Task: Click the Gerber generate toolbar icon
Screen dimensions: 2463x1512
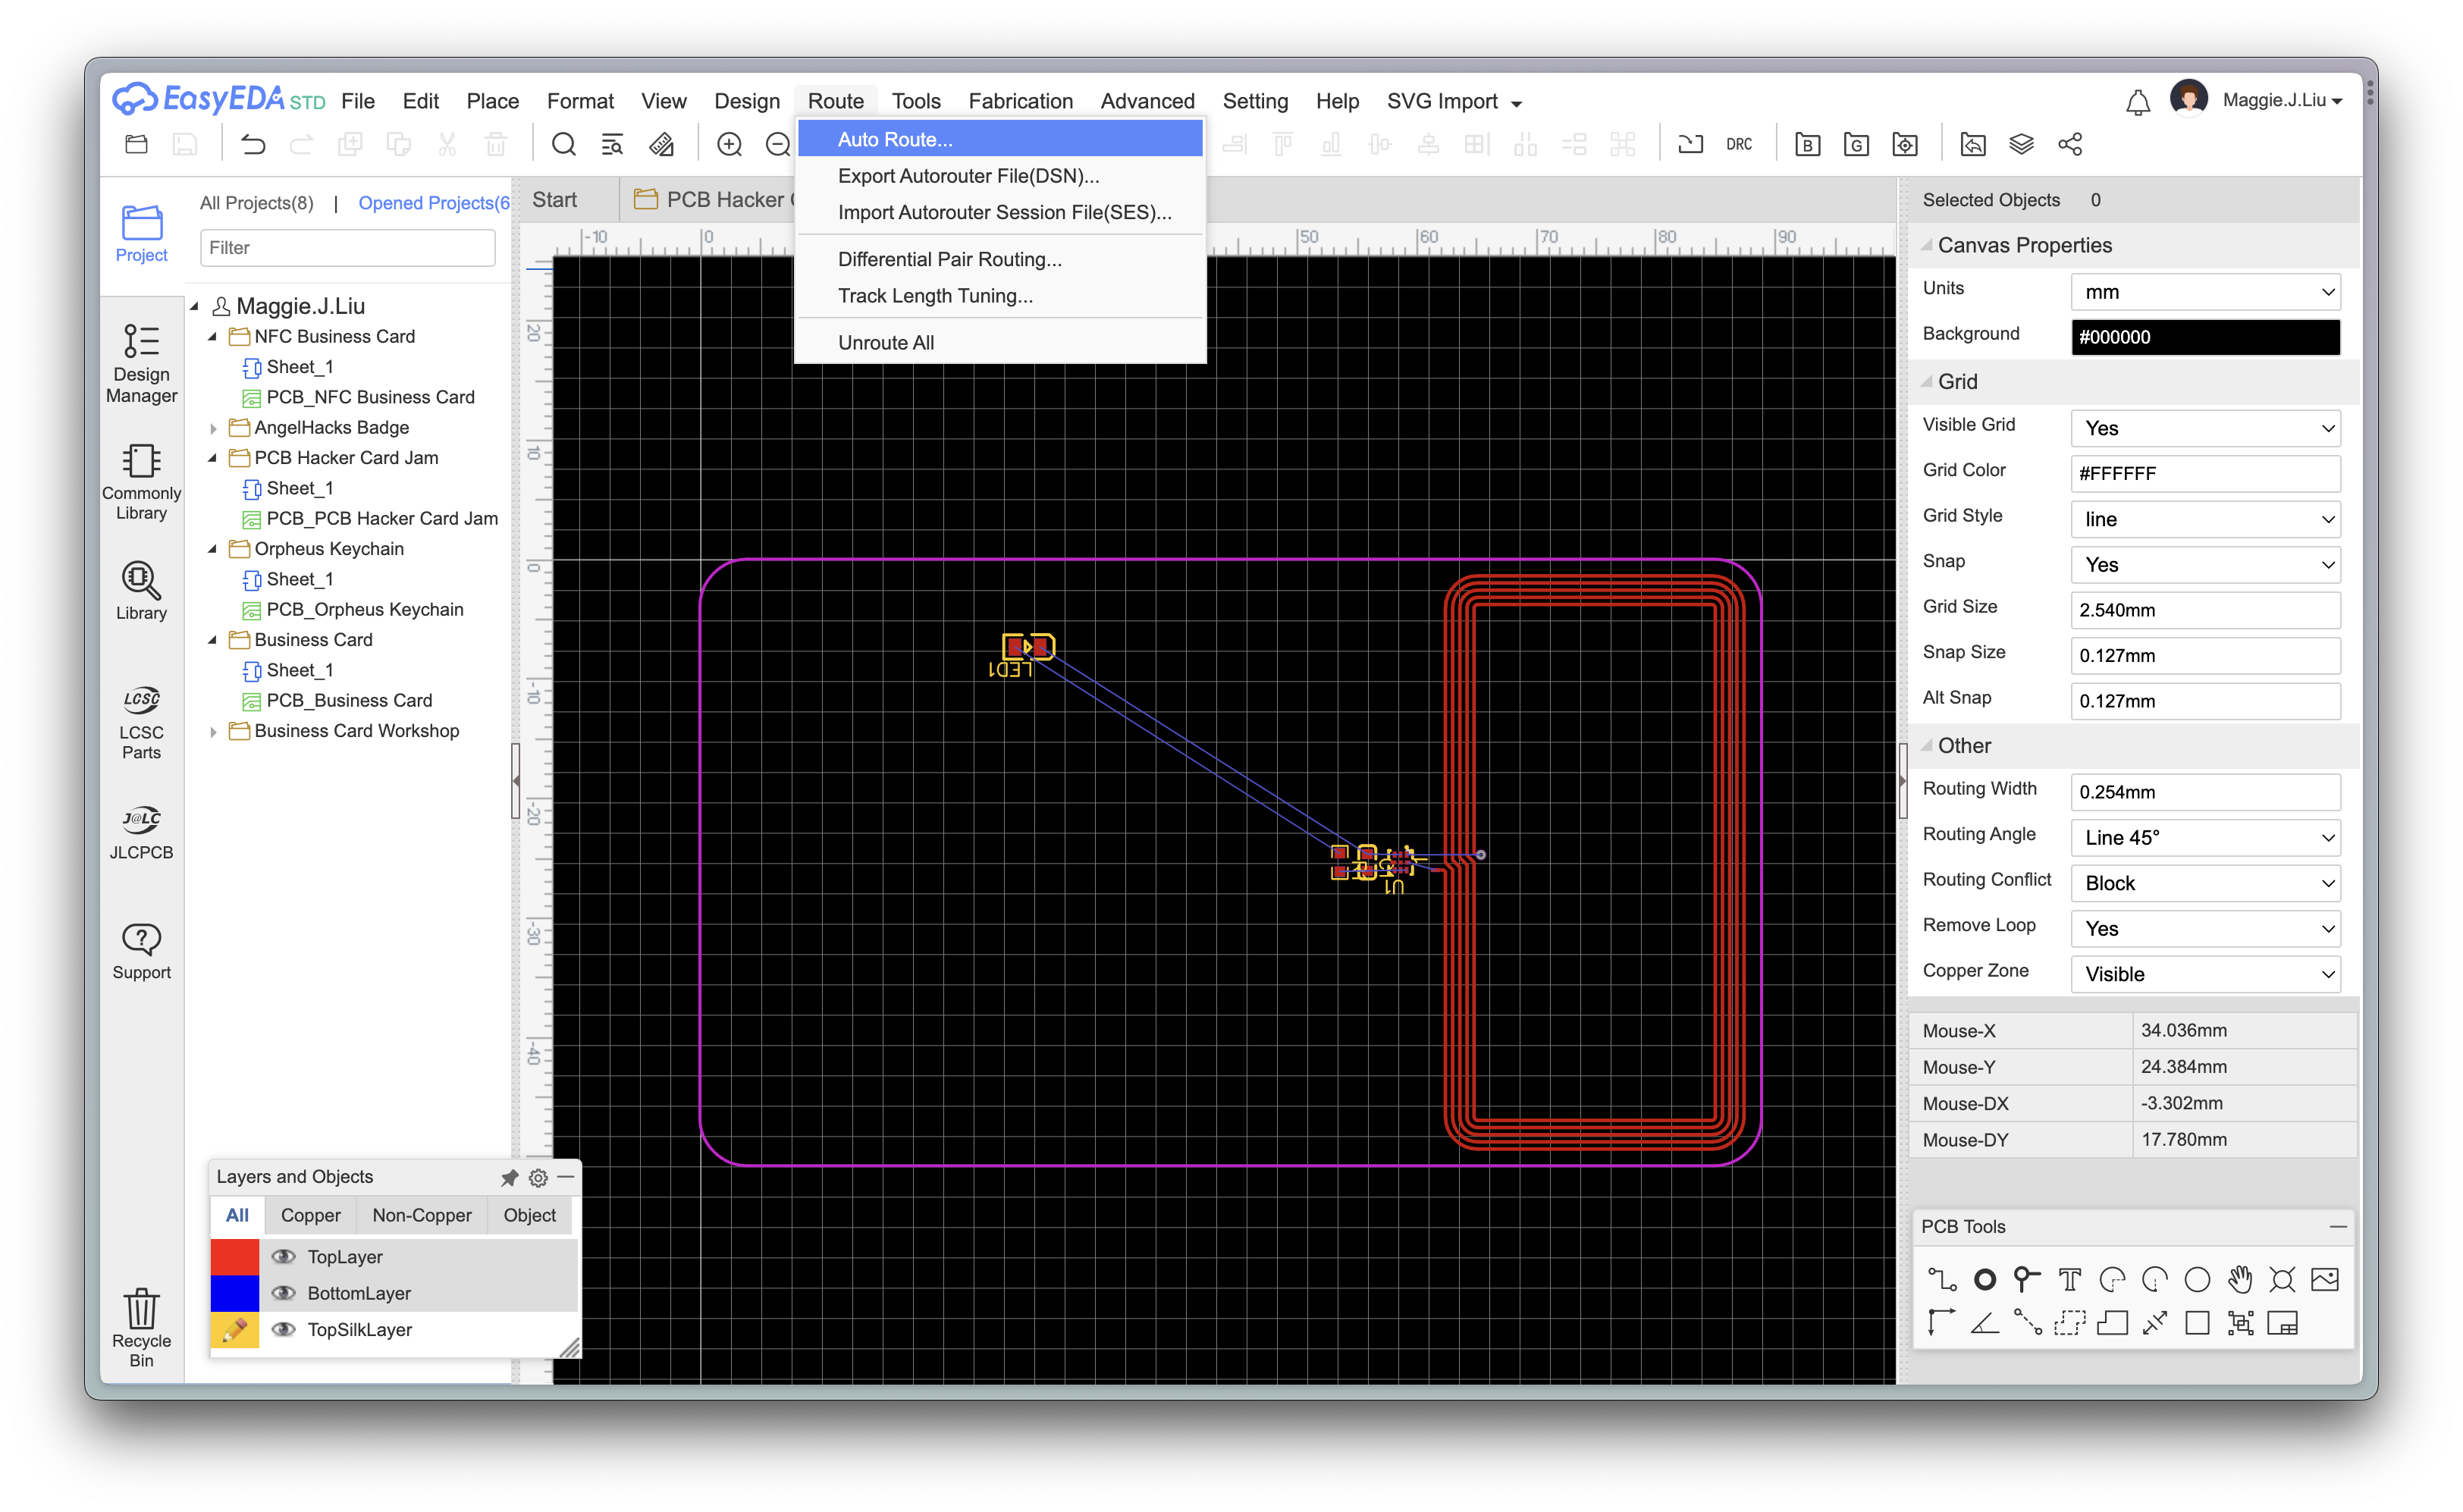Action: pos(1856,144)
